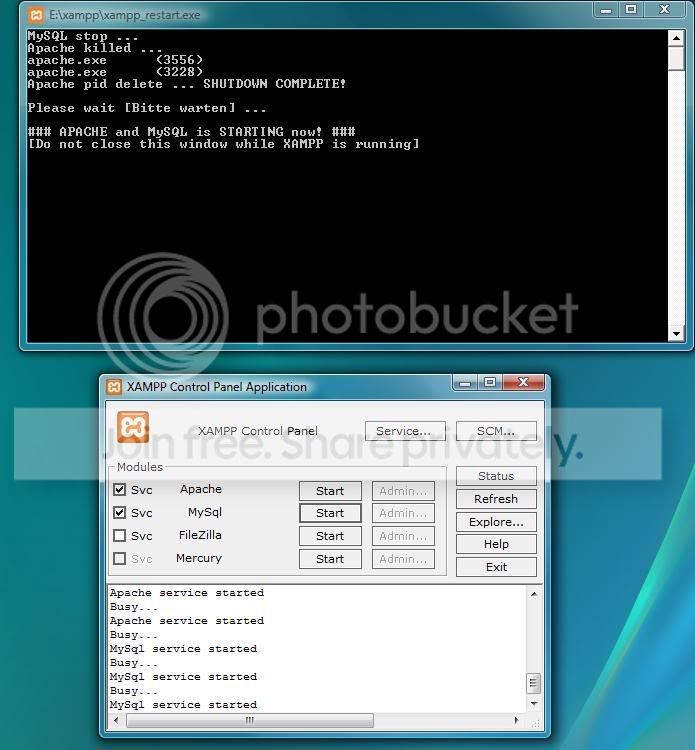Close the xampp_restart.exe console window
Viewport: 695px width, 750px height.
[664, 10]
